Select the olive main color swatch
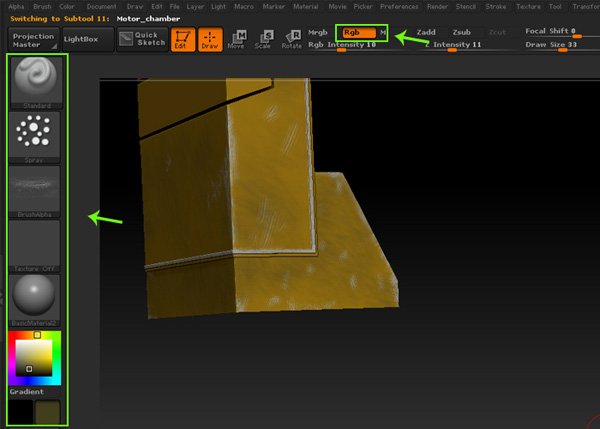This screenshot has height=429, width=600. click(x=47, y=412)
